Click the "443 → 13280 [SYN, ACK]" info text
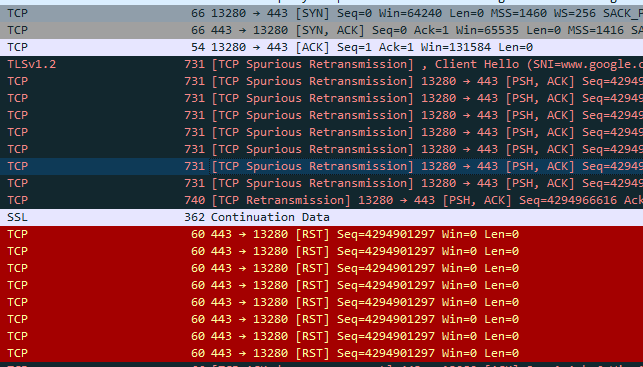Image resolution: width=643 pixels, height=367 pixels. (427, 30)
